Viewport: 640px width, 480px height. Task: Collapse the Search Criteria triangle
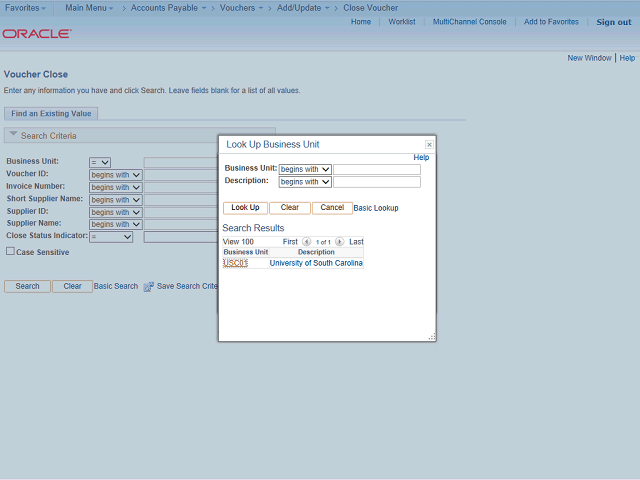point(13,134)
